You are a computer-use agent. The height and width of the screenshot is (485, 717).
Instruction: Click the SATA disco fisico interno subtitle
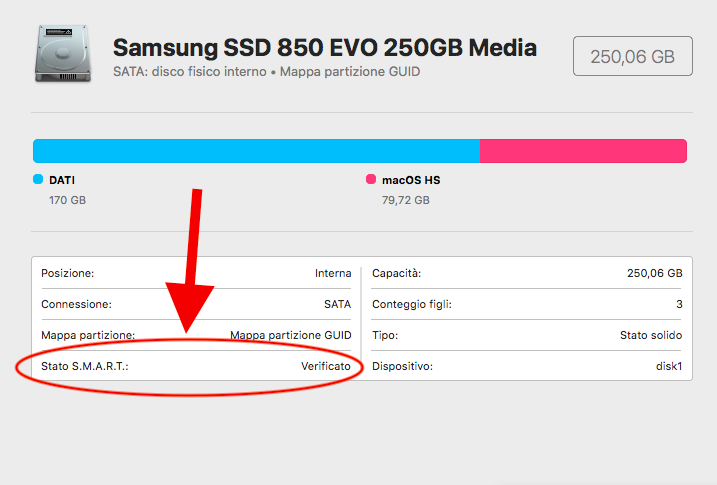click(190, 72)
